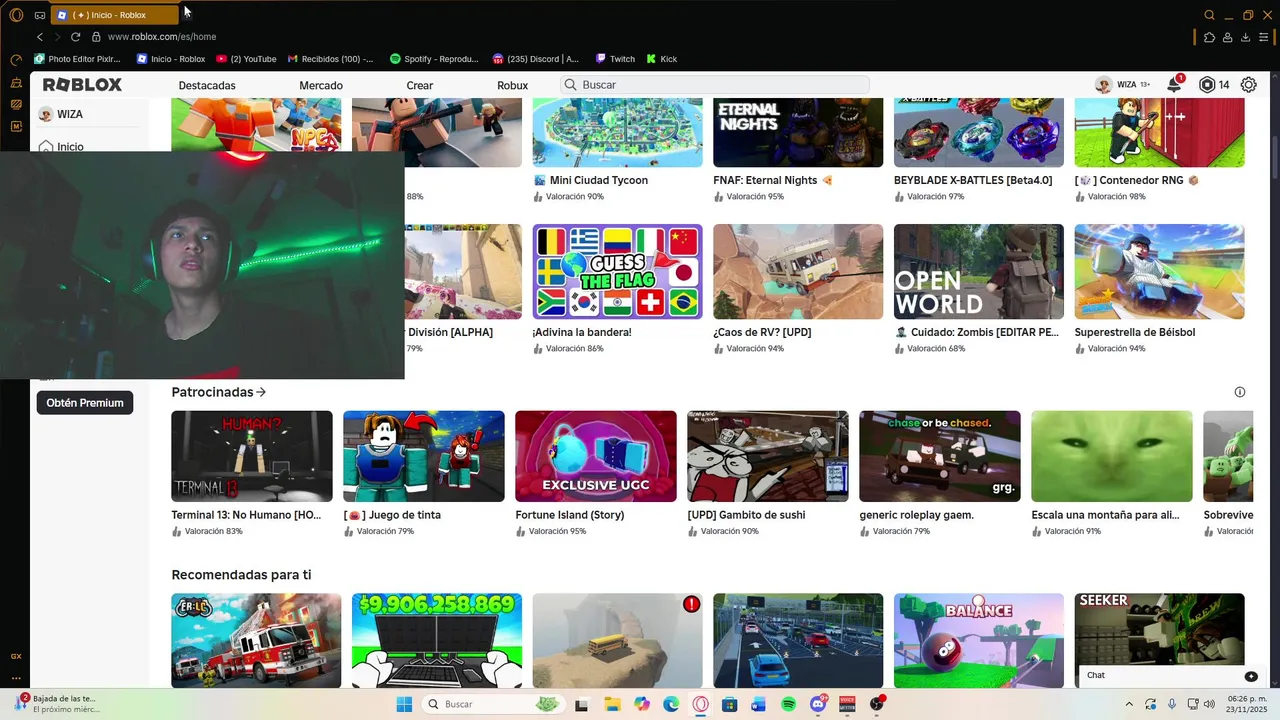Image resolution: width=1280 pixels, height=720 pixels.
Task: Open Inicio in Roblox sidebar
Action: point(61,147)
